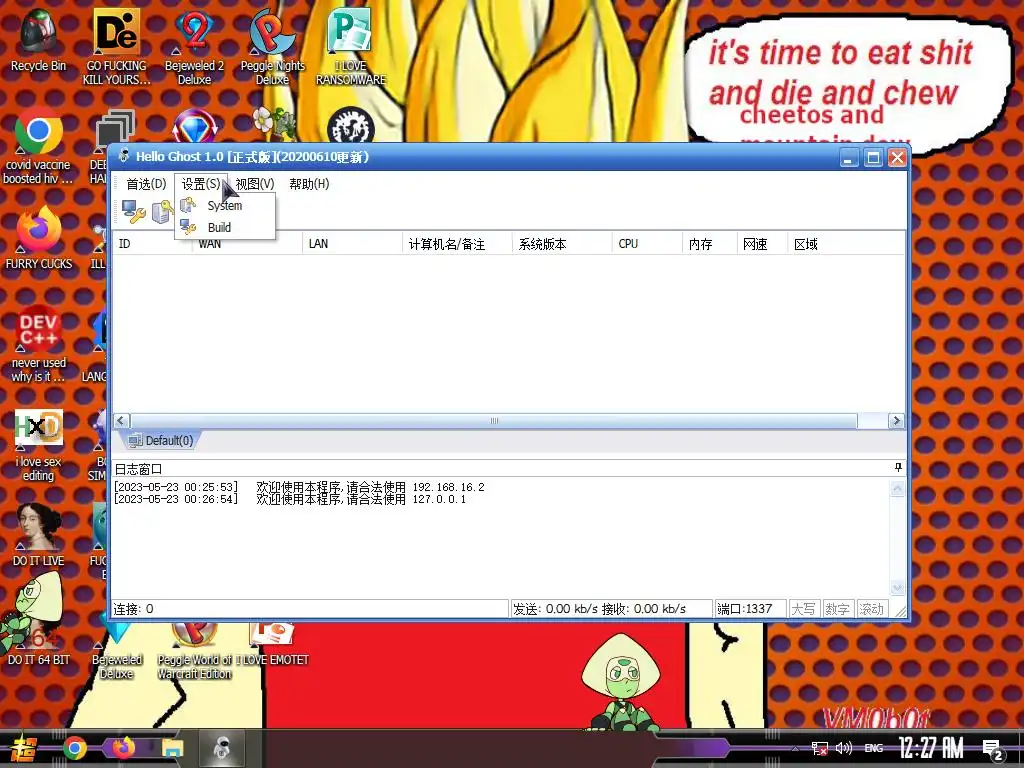The height and width of the screenshot is (768, 1024).
Task: Open the 帮助(H) menu
Action: tap(309, 184)
